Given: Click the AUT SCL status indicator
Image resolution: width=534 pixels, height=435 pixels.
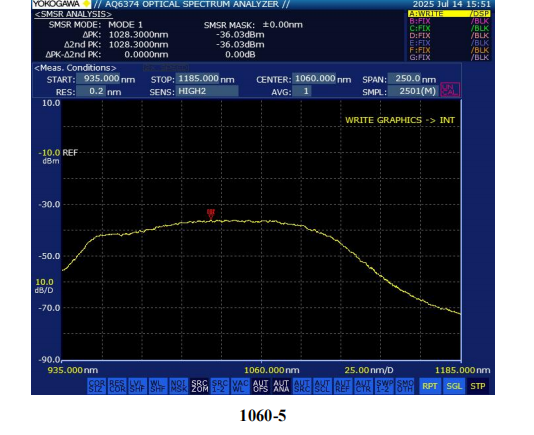Looking at the screenshot, I should coord(322,386).
